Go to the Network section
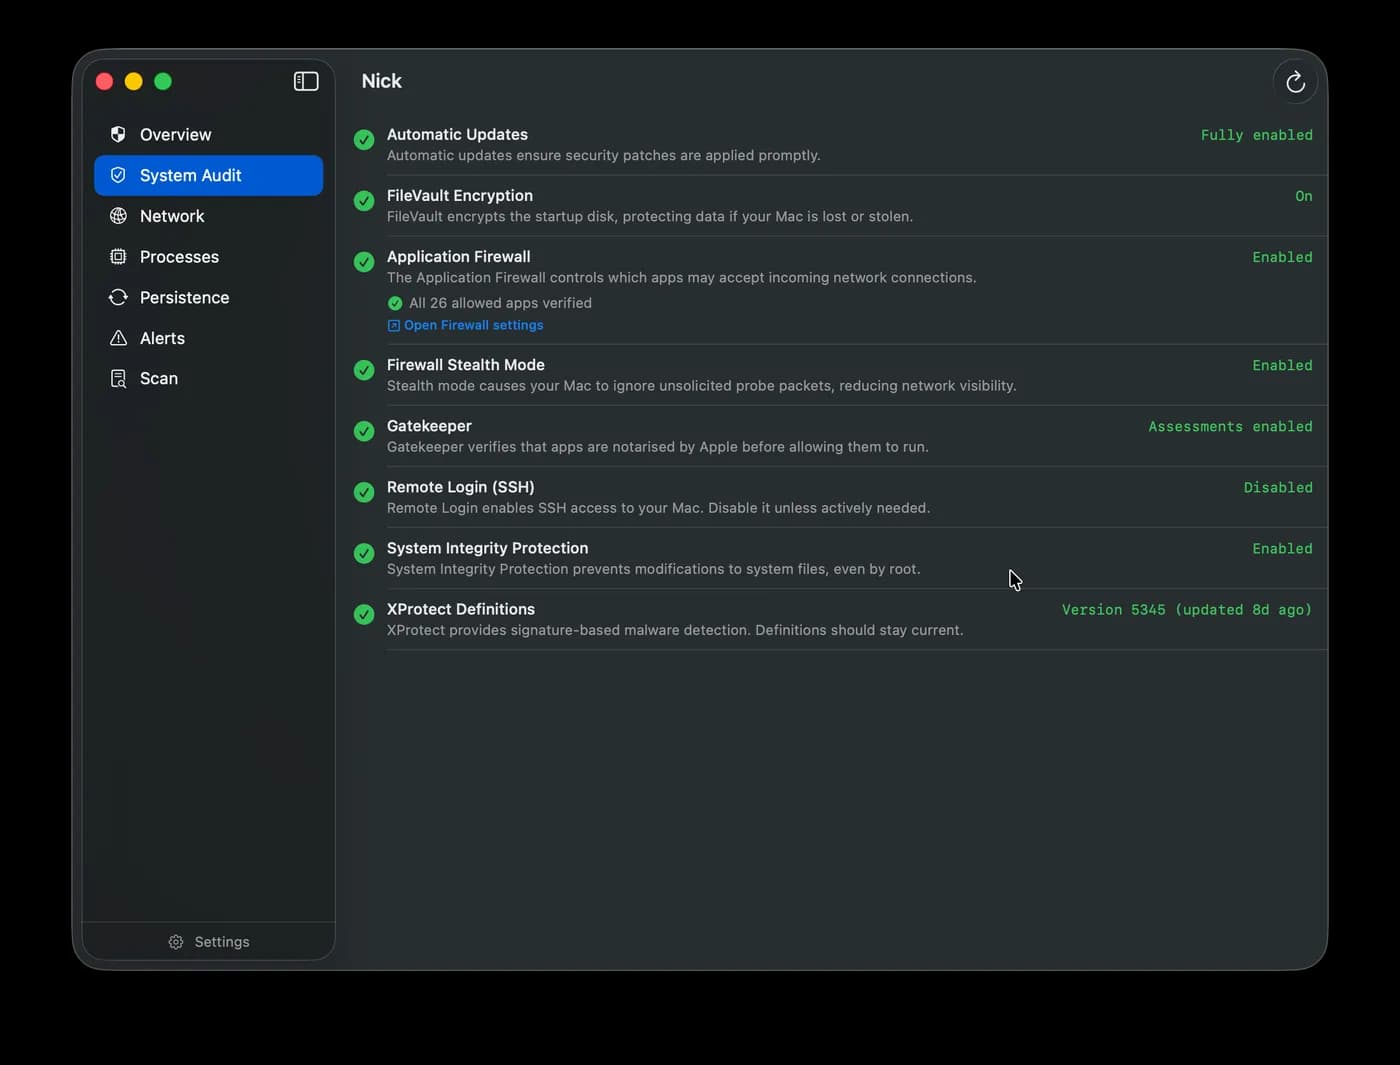Image resolution: width=1400 pixels, height=1065 pixels. click(208, 216)
